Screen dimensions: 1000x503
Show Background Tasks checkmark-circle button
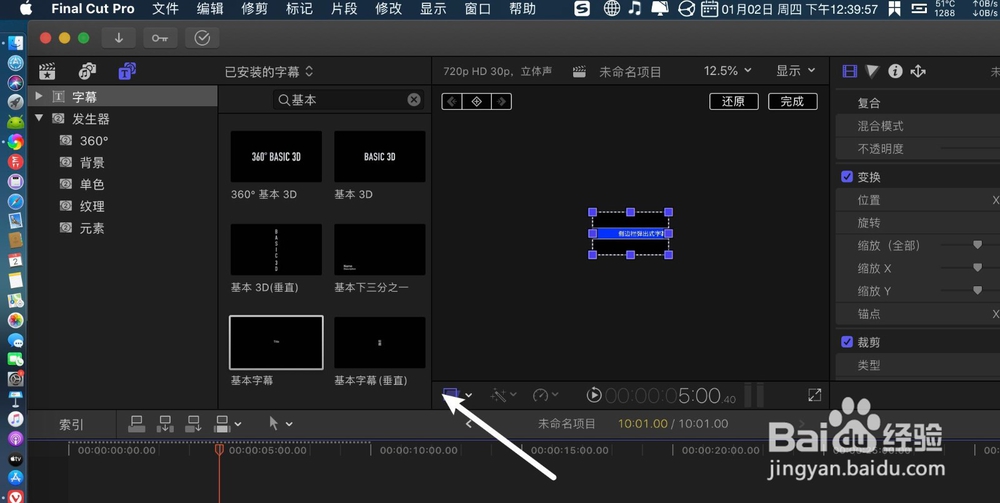tap(202, 38)
